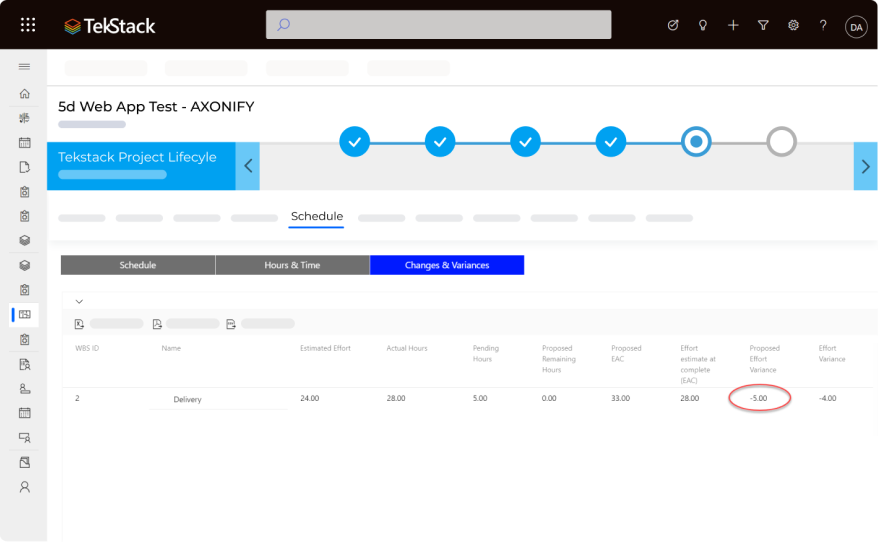Open the task flow checkmark icon
Screen dimensions: 878x542
coord(673,25)
